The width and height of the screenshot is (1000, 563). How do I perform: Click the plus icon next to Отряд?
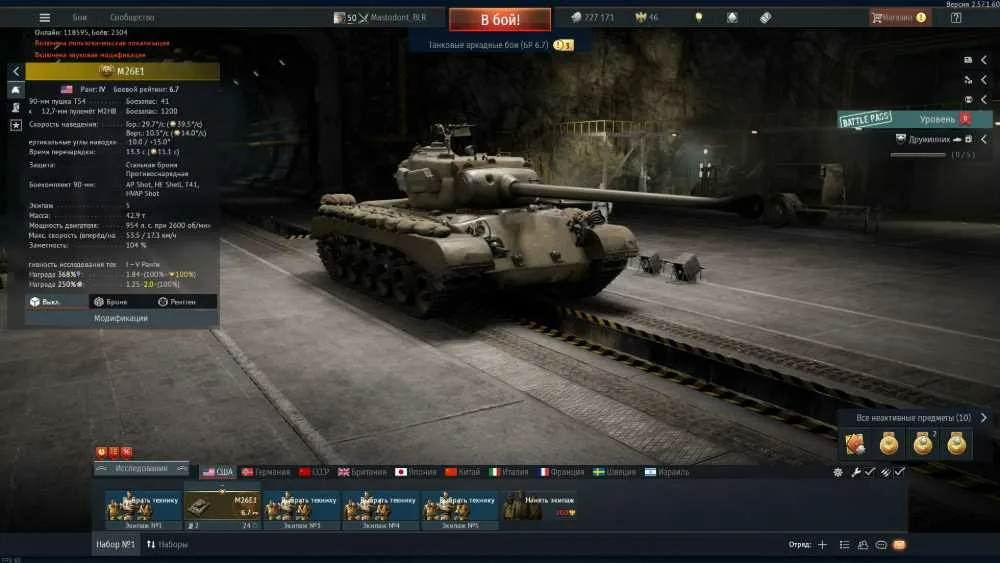pyautogui.click(x=823, y=545)
